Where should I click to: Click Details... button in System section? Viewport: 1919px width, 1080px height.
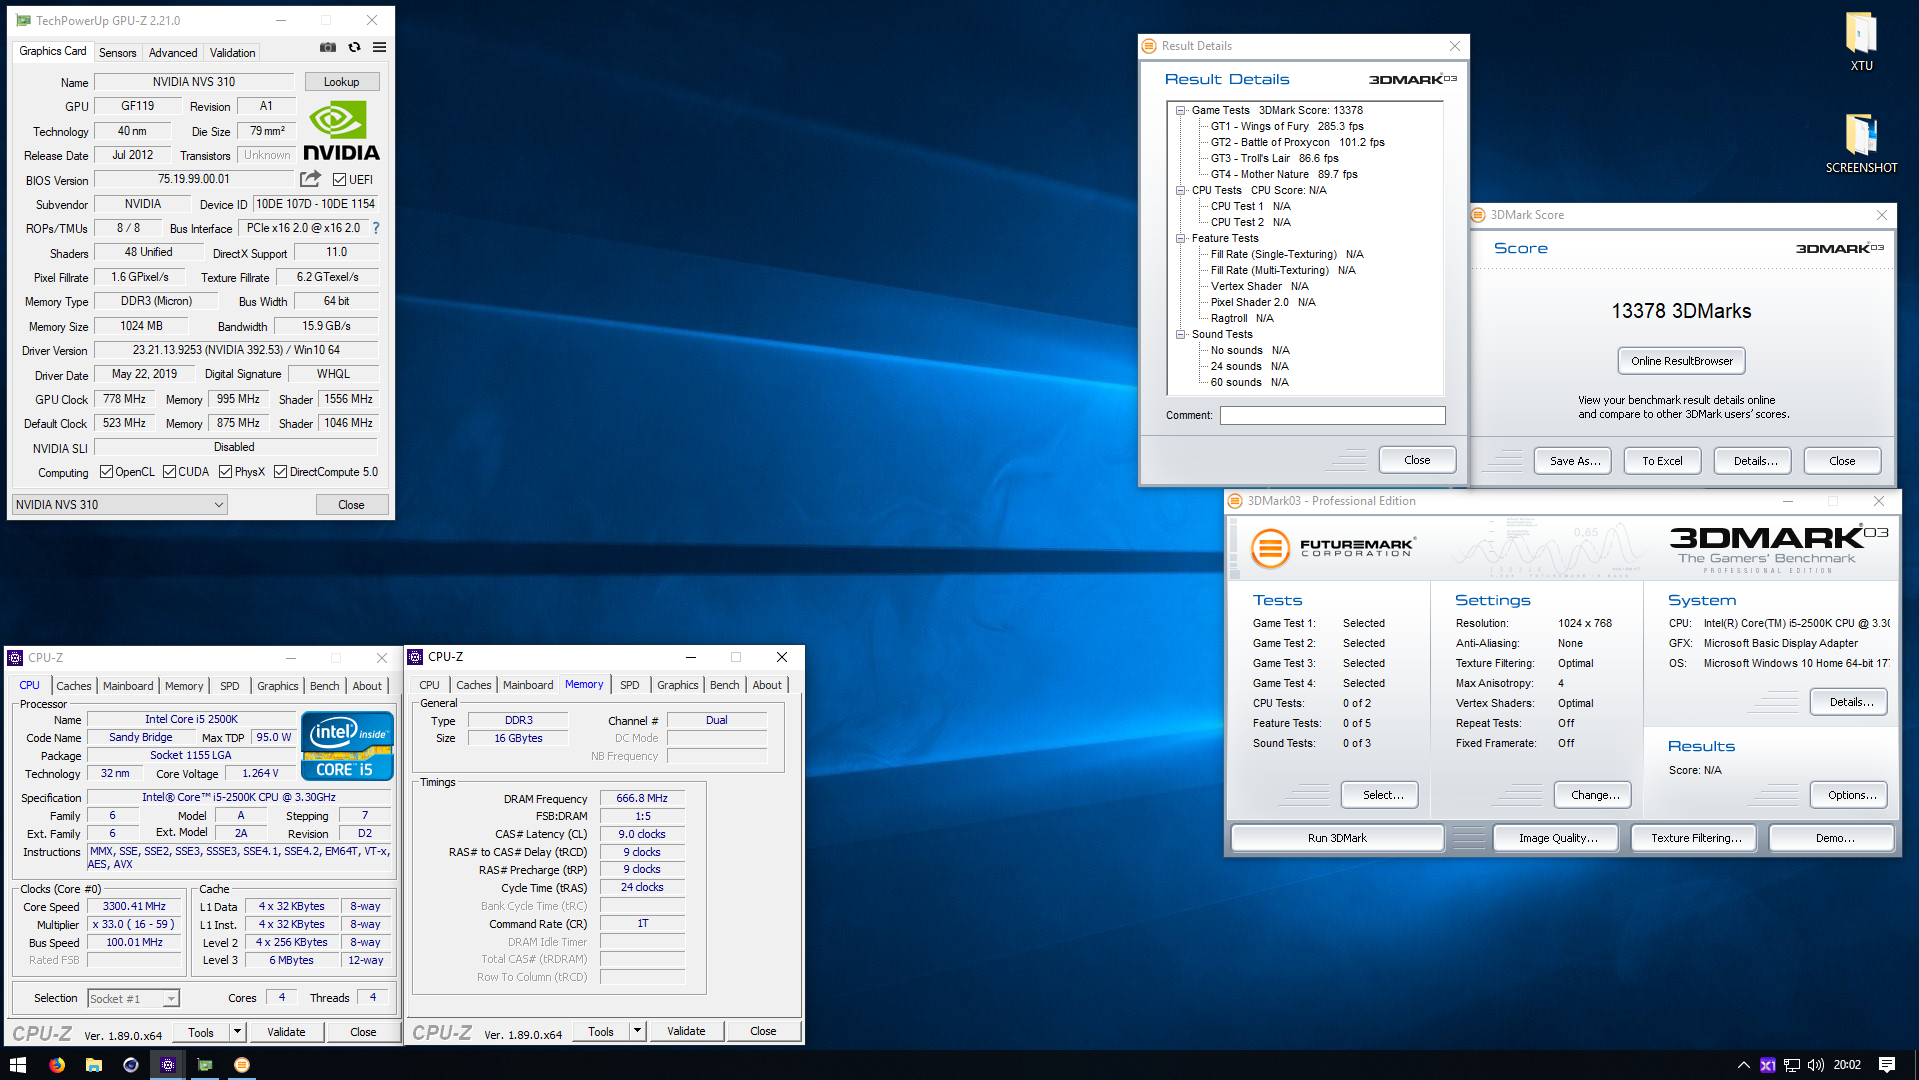point(1851,702)
